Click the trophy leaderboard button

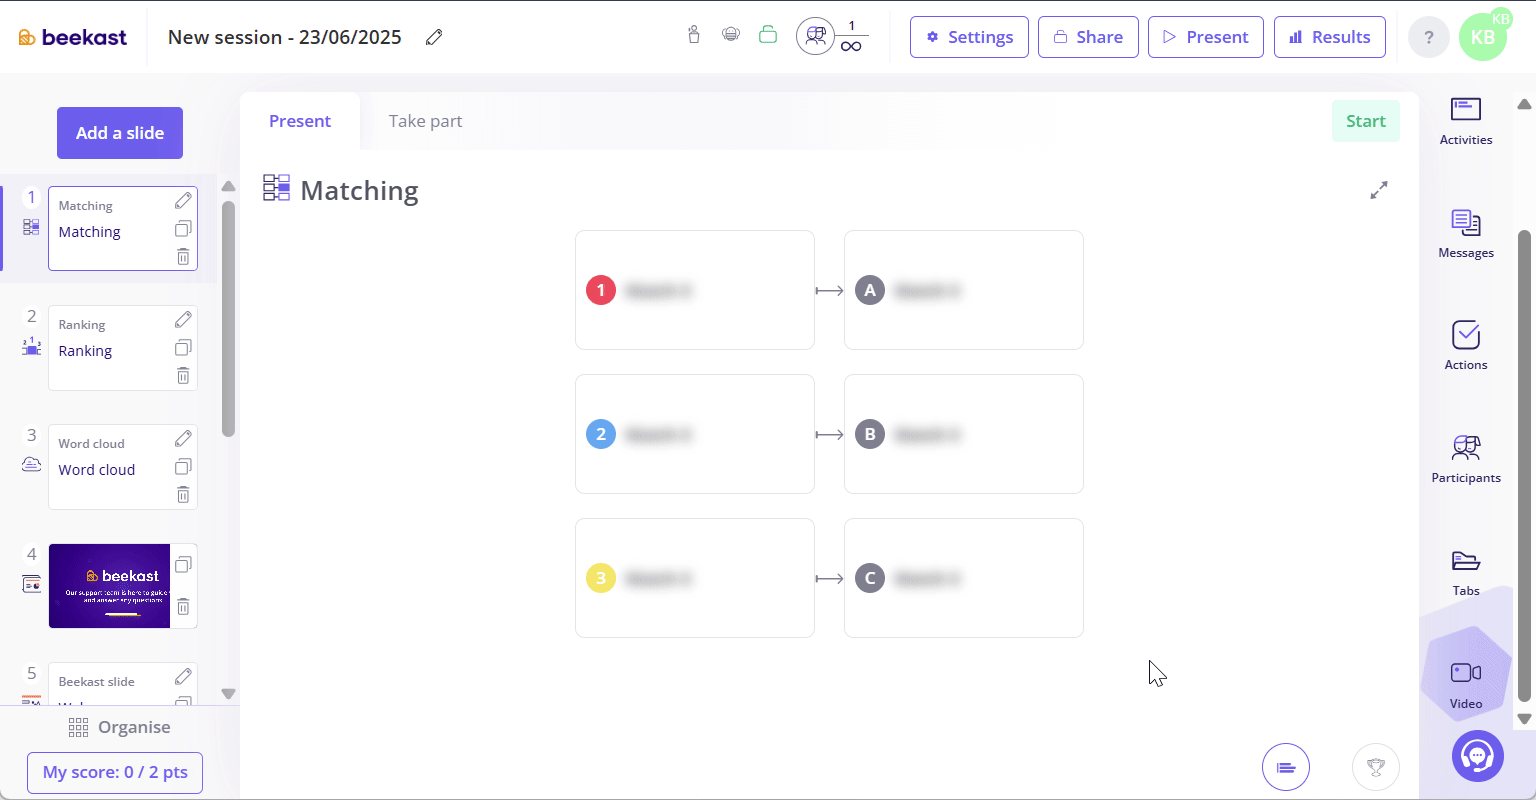coord(1376,768)
